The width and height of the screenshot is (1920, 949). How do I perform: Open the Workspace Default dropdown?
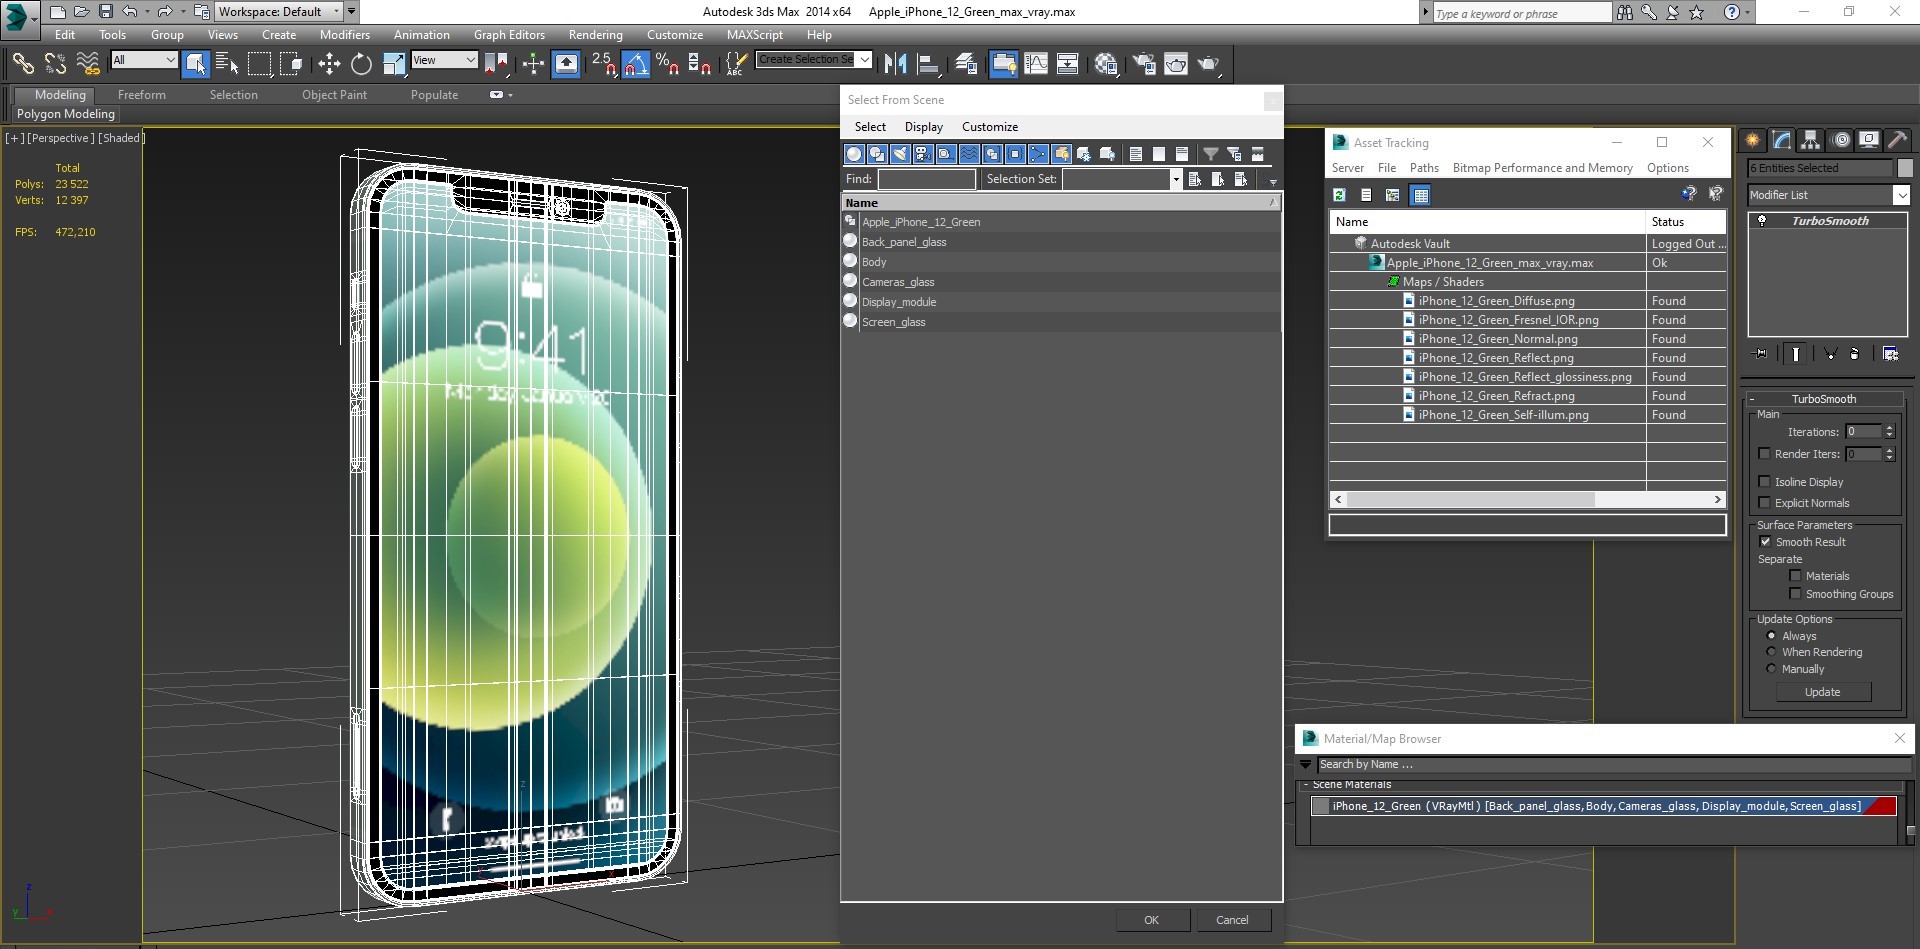pyautogui.click(x=279, y=12)
